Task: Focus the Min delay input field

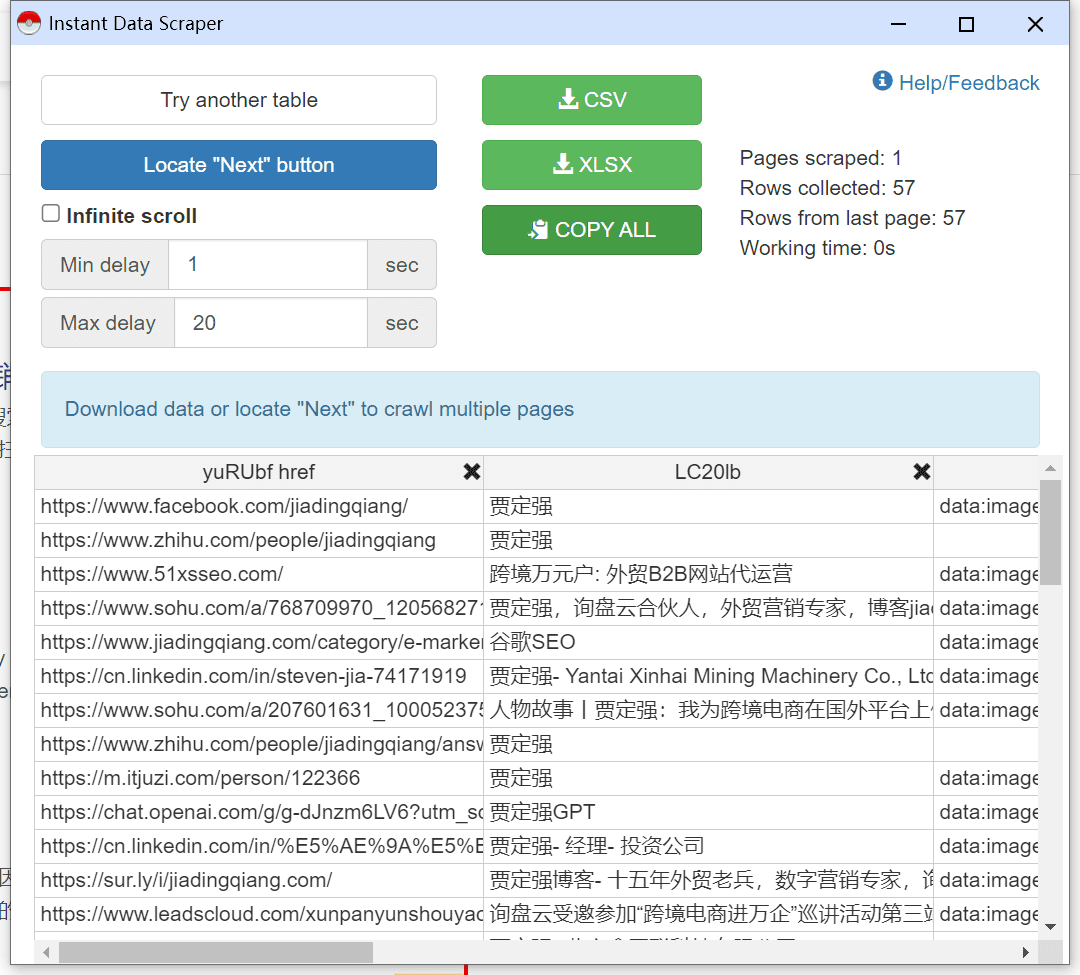Action: (x=268, y=265)
